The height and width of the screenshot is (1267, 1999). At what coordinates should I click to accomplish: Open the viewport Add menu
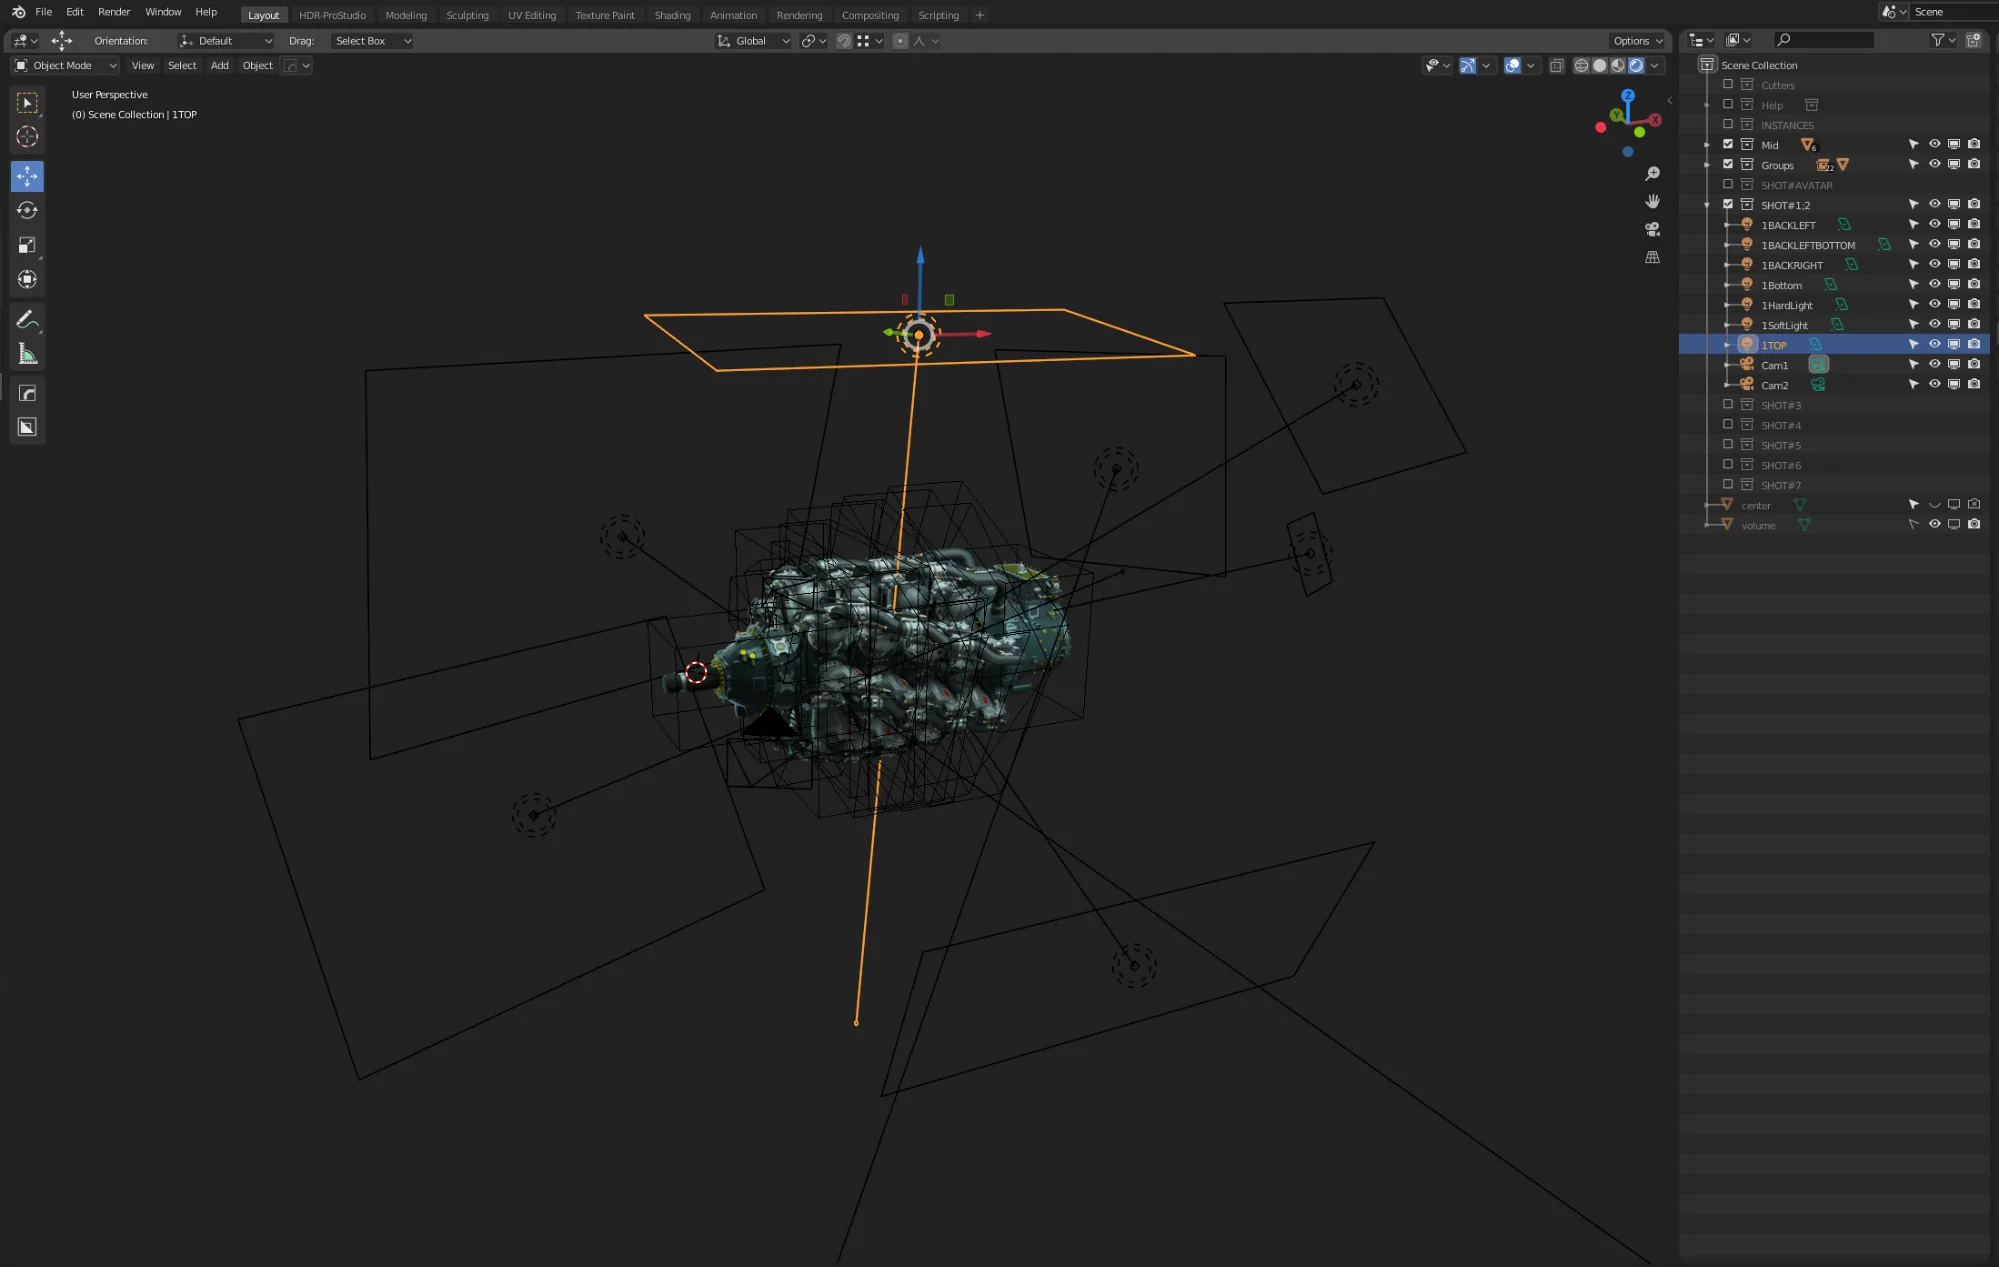pos(220,66)
